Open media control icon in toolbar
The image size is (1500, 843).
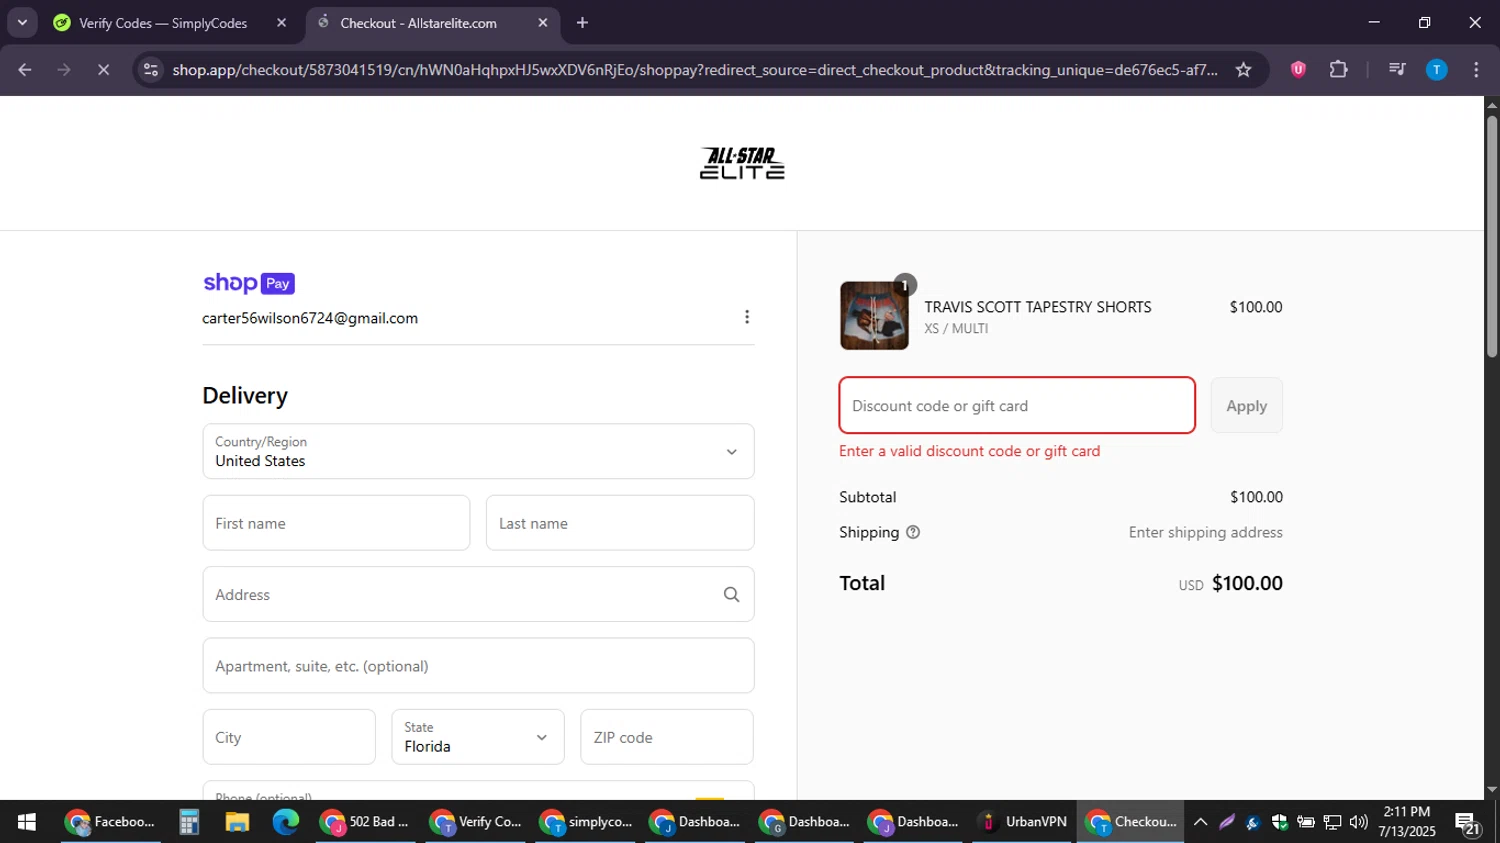pos(1397,70)
